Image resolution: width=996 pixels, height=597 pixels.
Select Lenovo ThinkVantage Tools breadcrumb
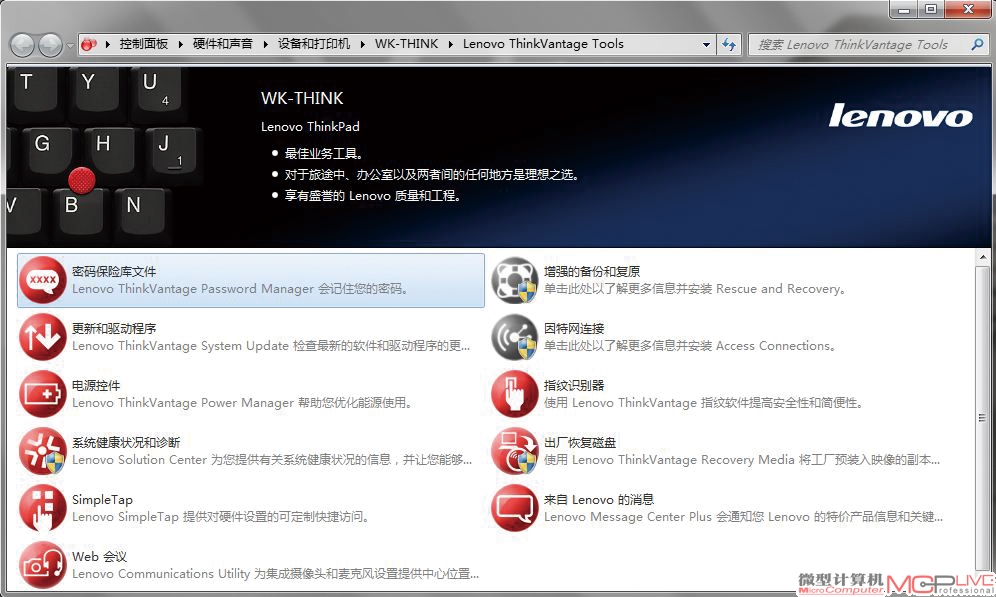[543, 44]
